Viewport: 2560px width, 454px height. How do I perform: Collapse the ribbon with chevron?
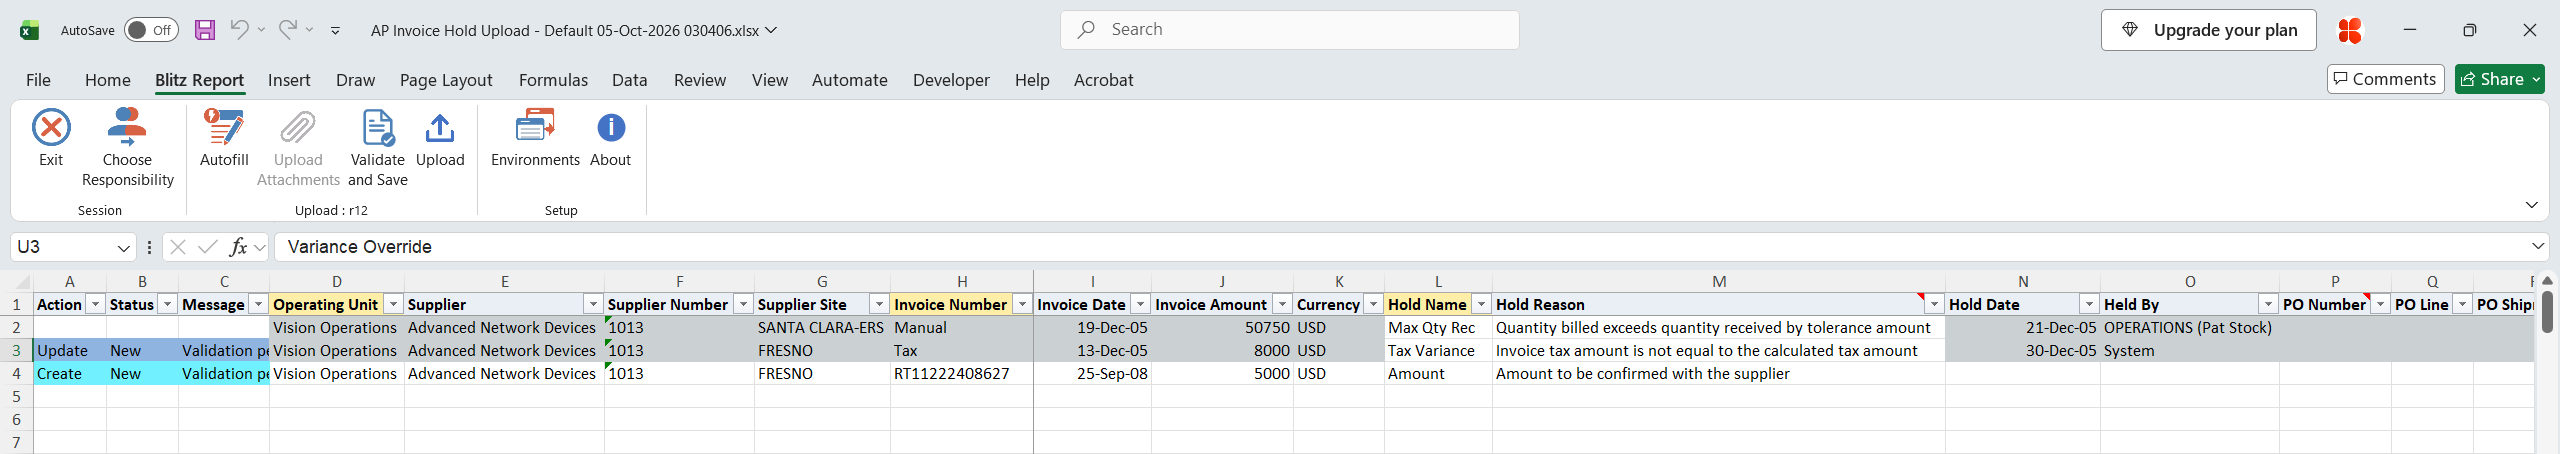[x=2532, y=205]
